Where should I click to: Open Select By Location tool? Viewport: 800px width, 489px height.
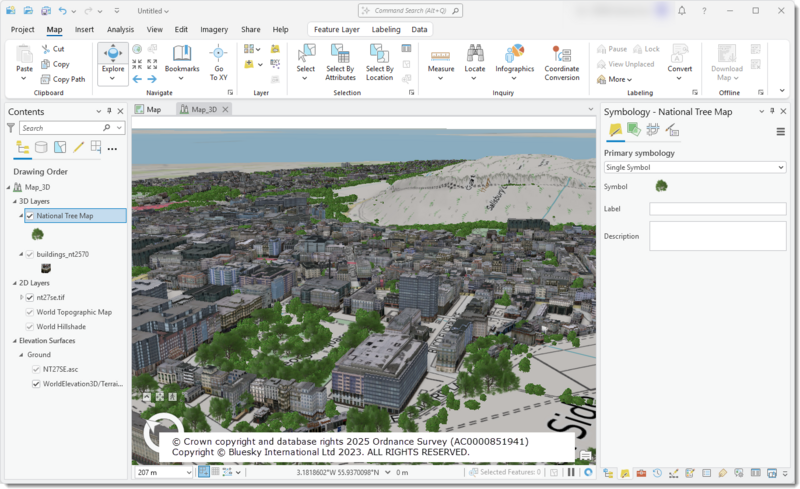pos(379,57)
